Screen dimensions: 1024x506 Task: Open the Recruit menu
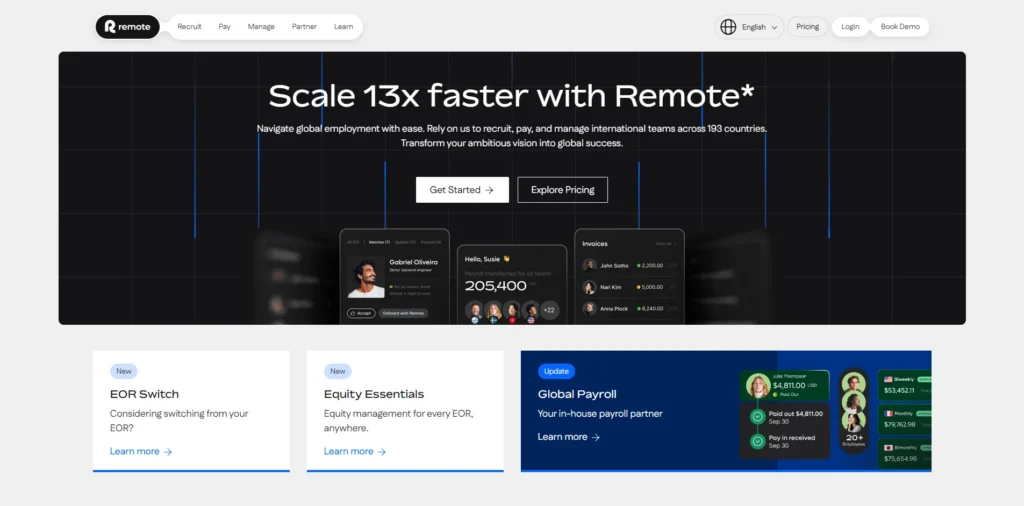(x=189, y=27)
